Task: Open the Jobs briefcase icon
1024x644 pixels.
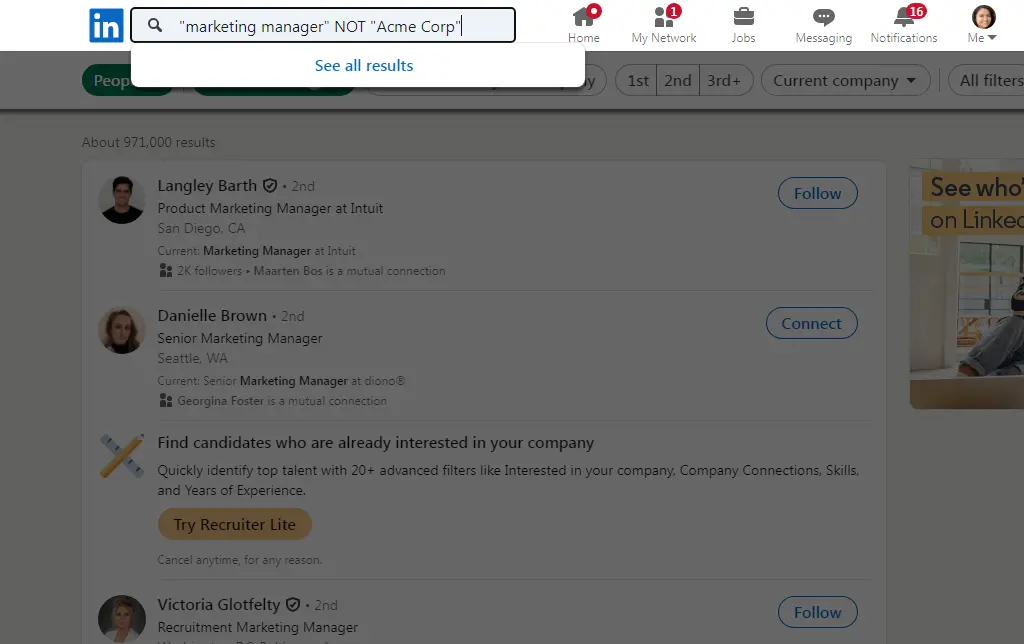Action: 743,16
